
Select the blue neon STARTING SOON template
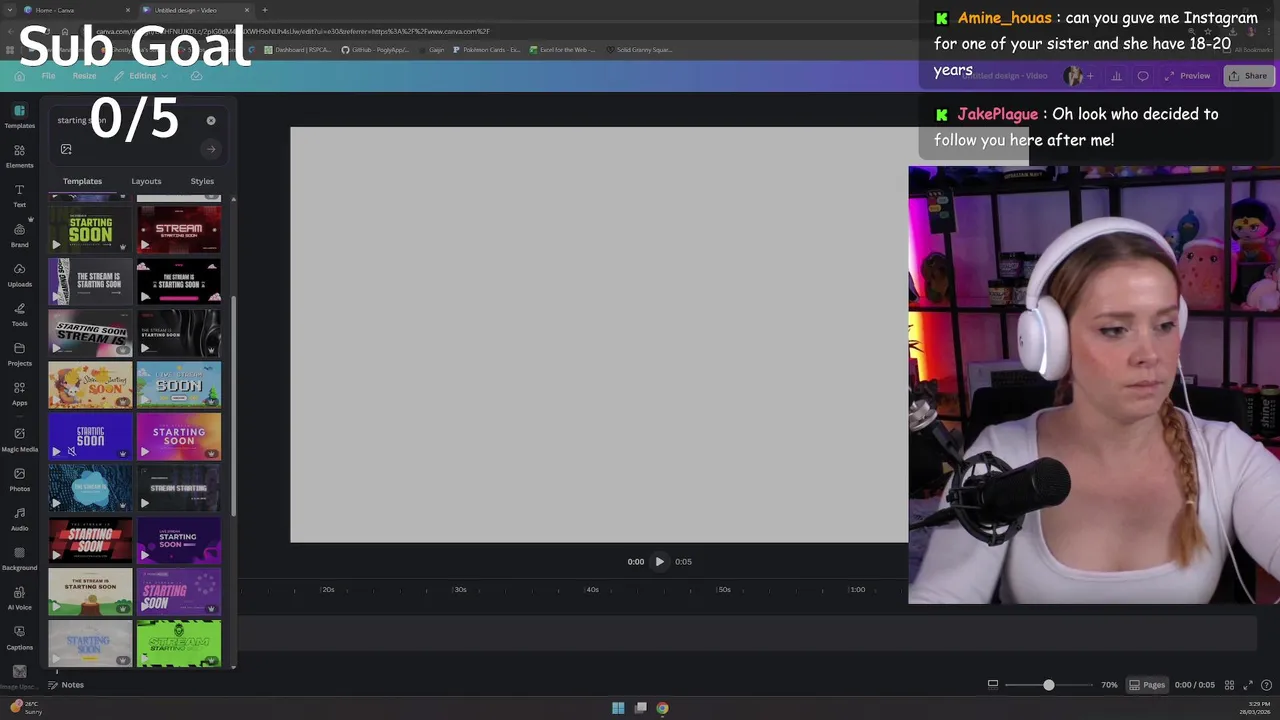90,437
